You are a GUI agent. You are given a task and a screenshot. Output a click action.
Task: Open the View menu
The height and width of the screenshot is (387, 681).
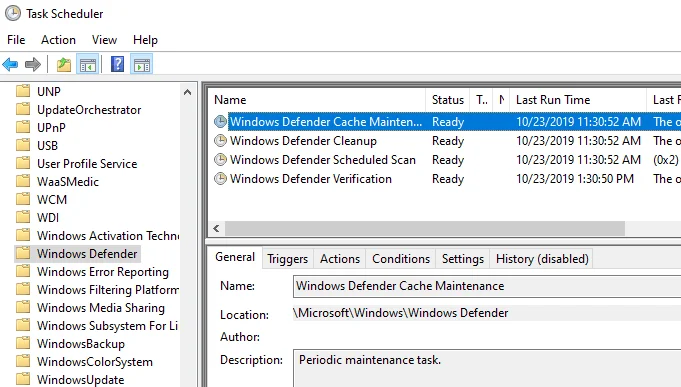[x=104, y=40]
